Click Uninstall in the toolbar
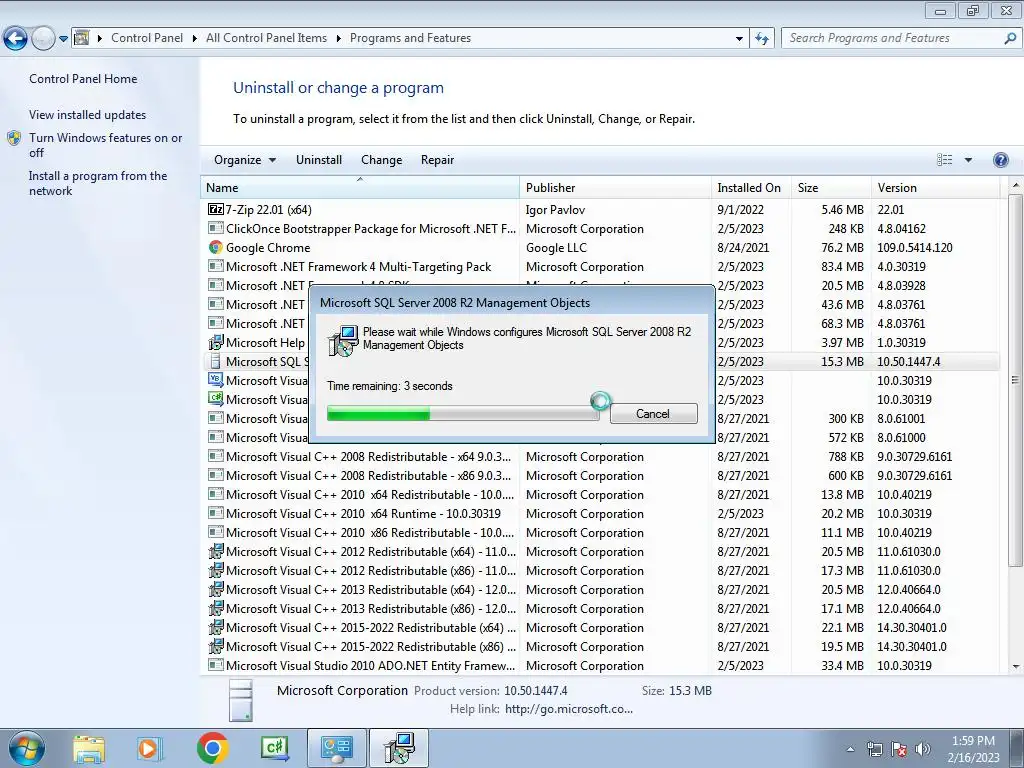The width and height of the screenshot is (1024, 768). coord(319,160)
